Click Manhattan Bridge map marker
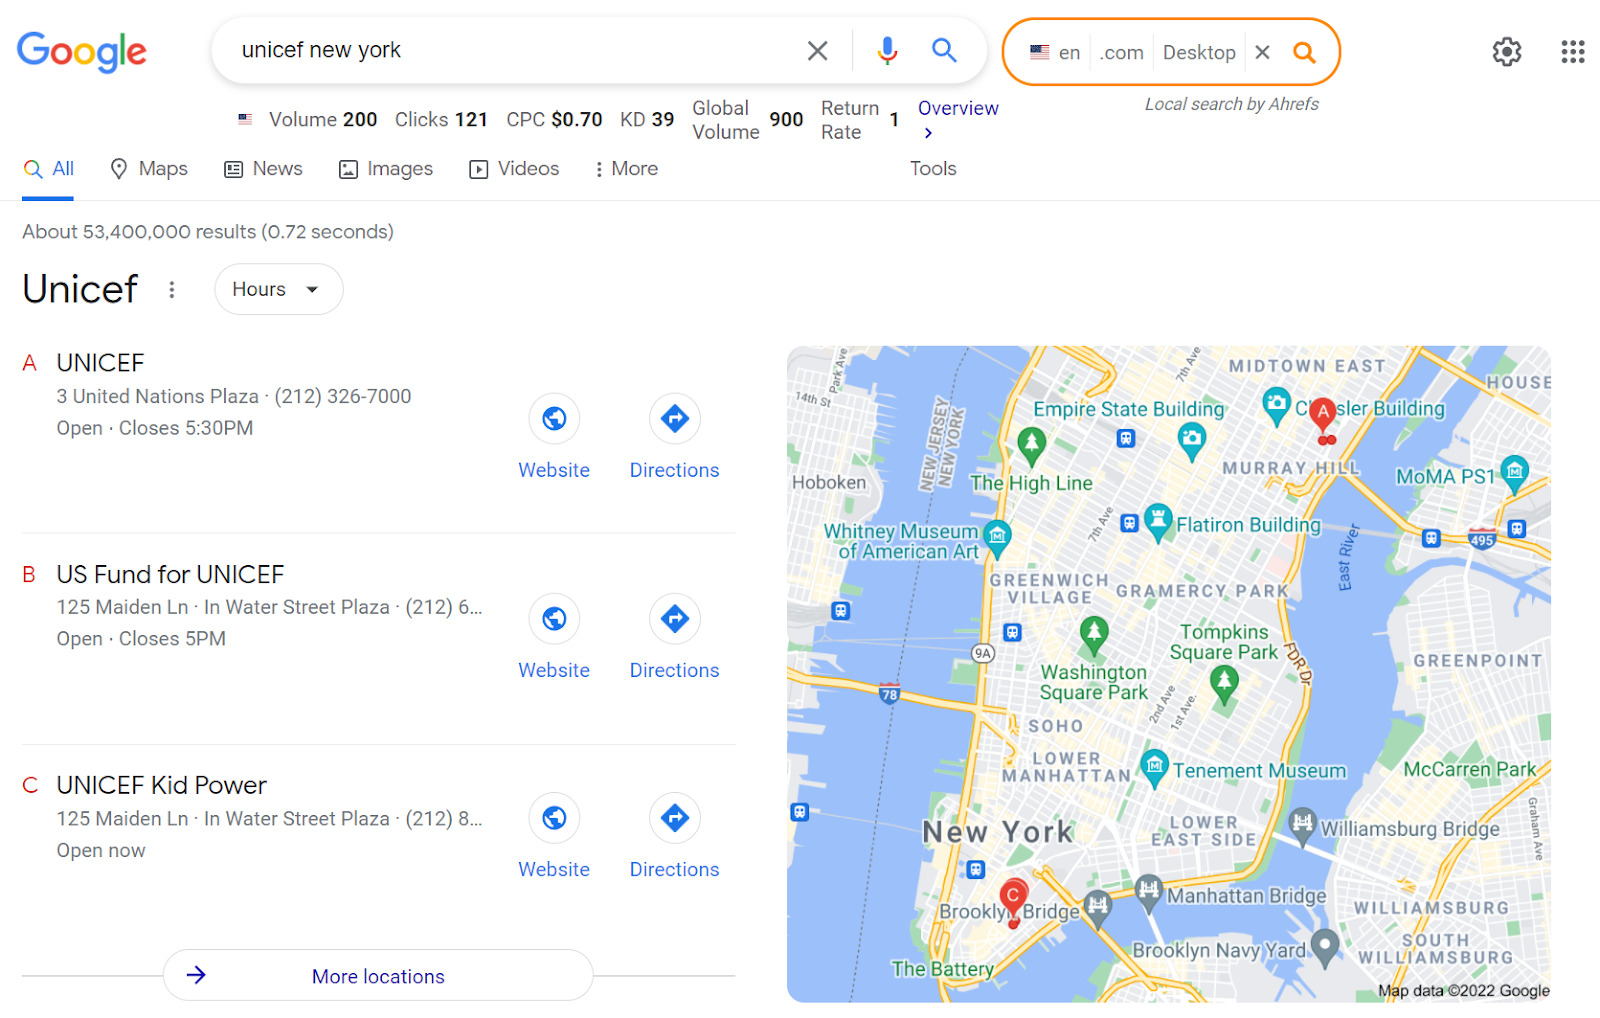 pyautogui.click(x=1148, y=892)
